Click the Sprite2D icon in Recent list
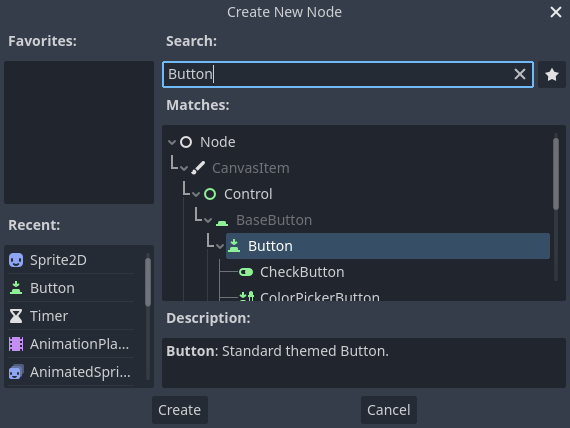 (16, 260)
